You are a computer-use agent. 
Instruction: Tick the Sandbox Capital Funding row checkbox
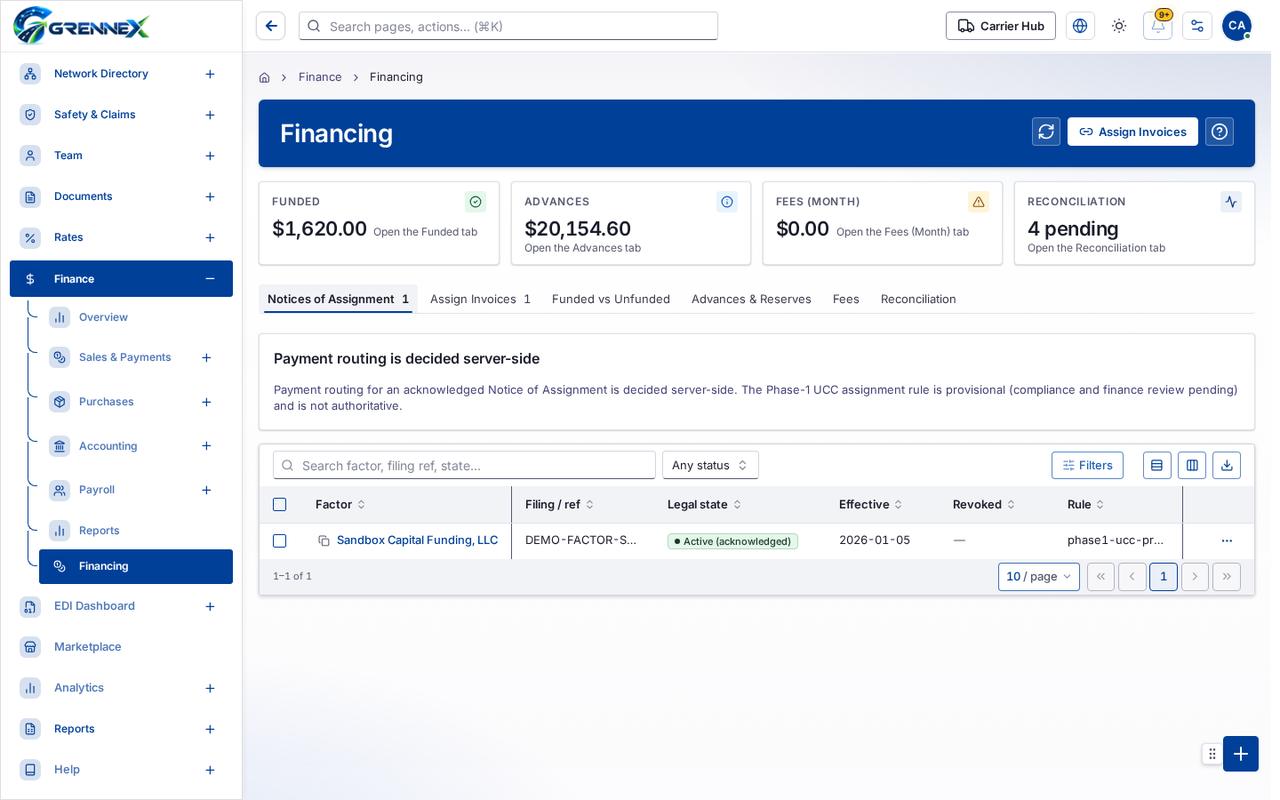click(x=280, y=541)
